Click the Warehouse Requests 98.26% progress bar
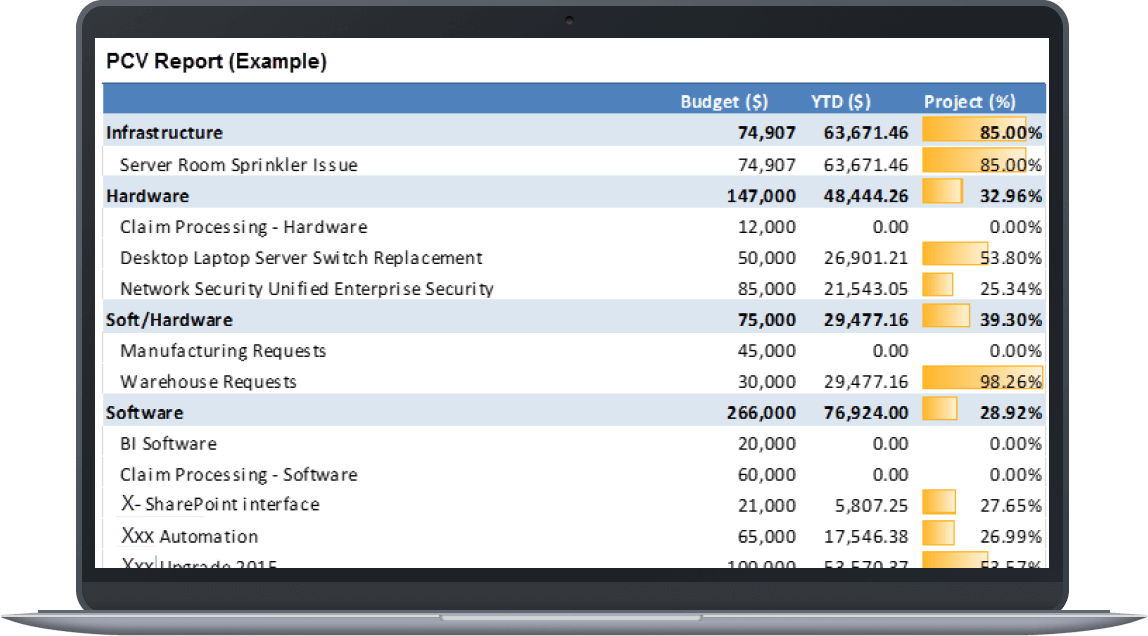Screen dimensions: 1148x636 981,381
